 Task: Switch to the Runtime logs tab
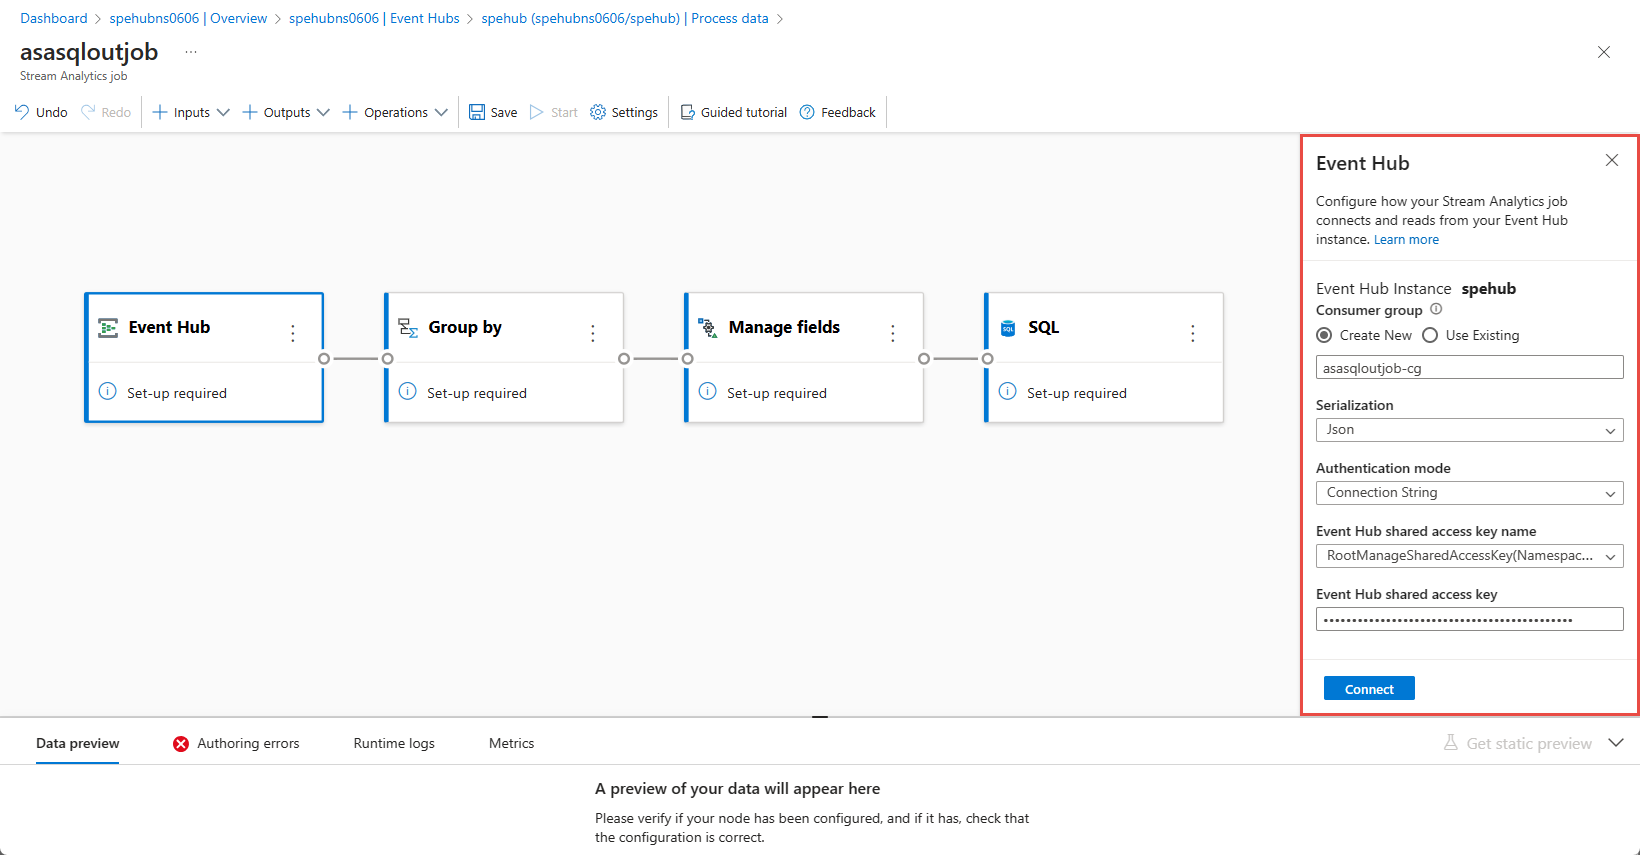click(x=394, y=743)
